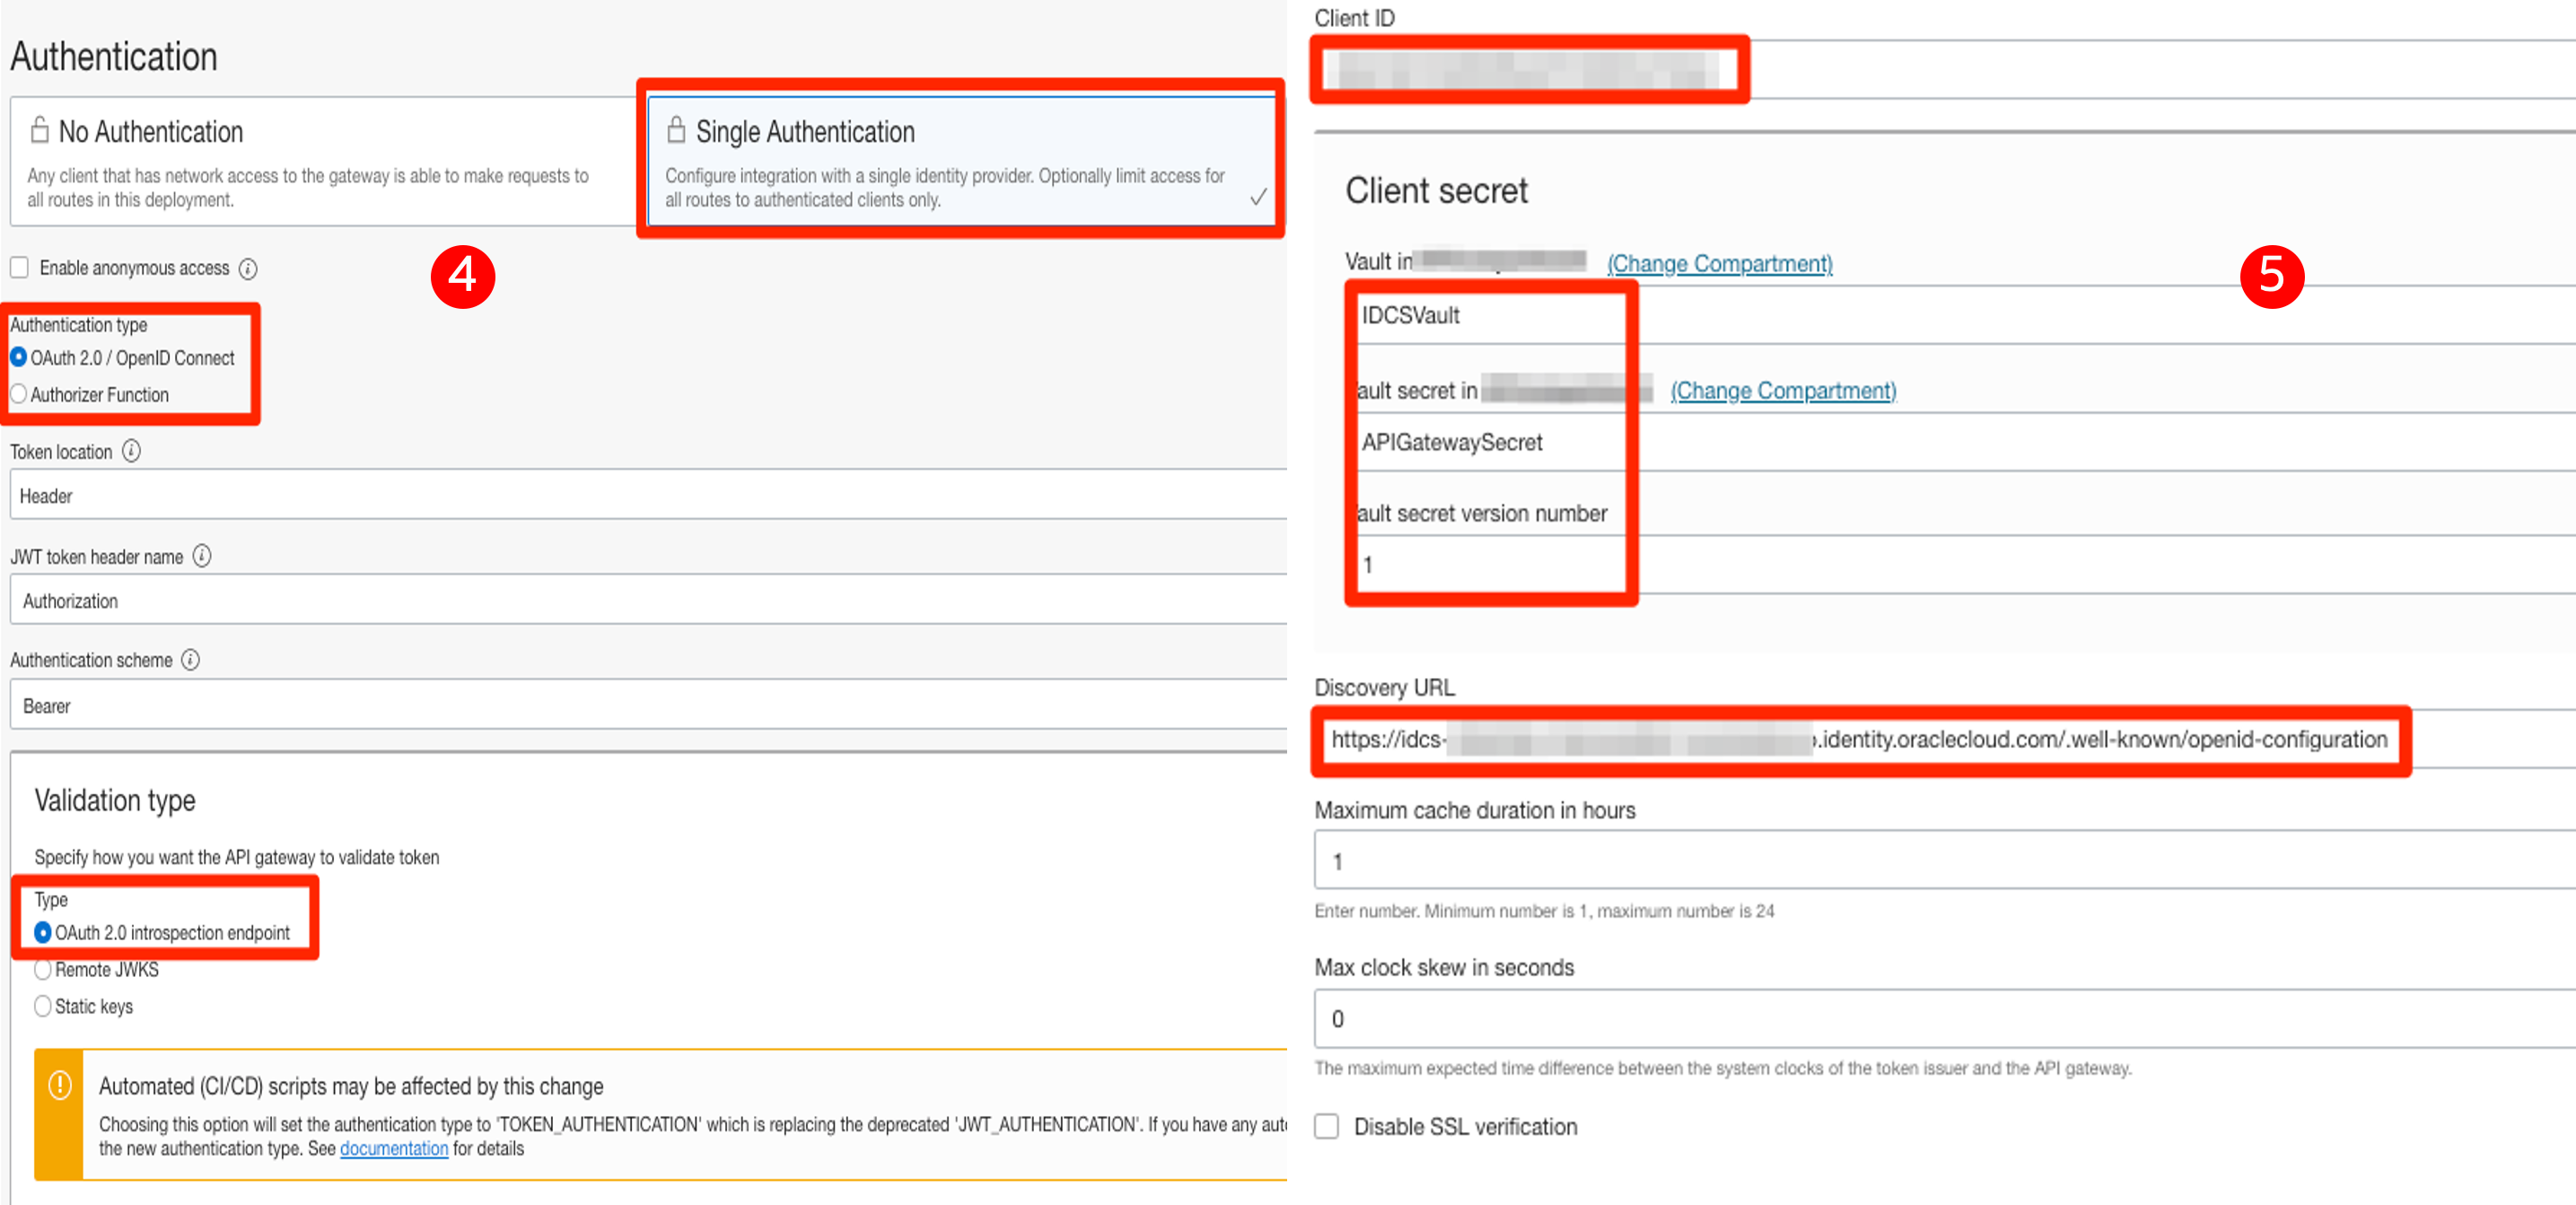Click the padlock icon on No Authentication card
This screenshot has width=2576, height=1205.
point(41,129)
